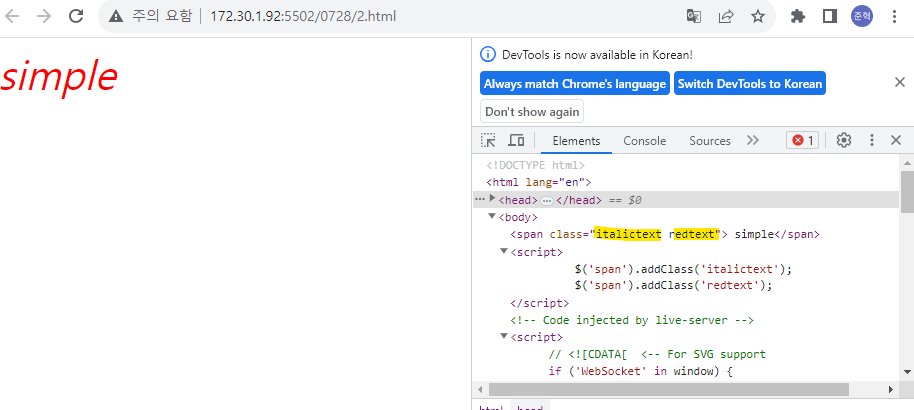This screenshot has height=410, width=914.
Task: Select the closing </script> tag line
Action: [539, 303]
